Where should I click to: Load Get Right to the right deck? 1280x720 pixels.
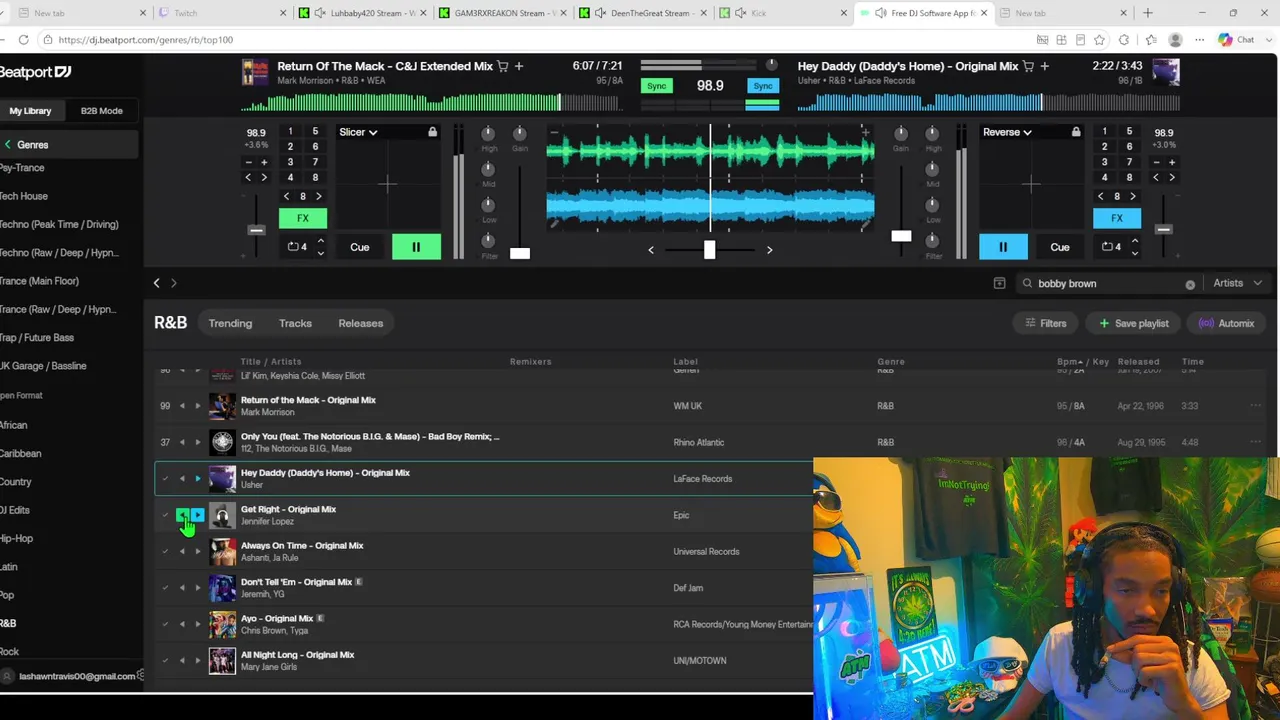click(197, 515)
